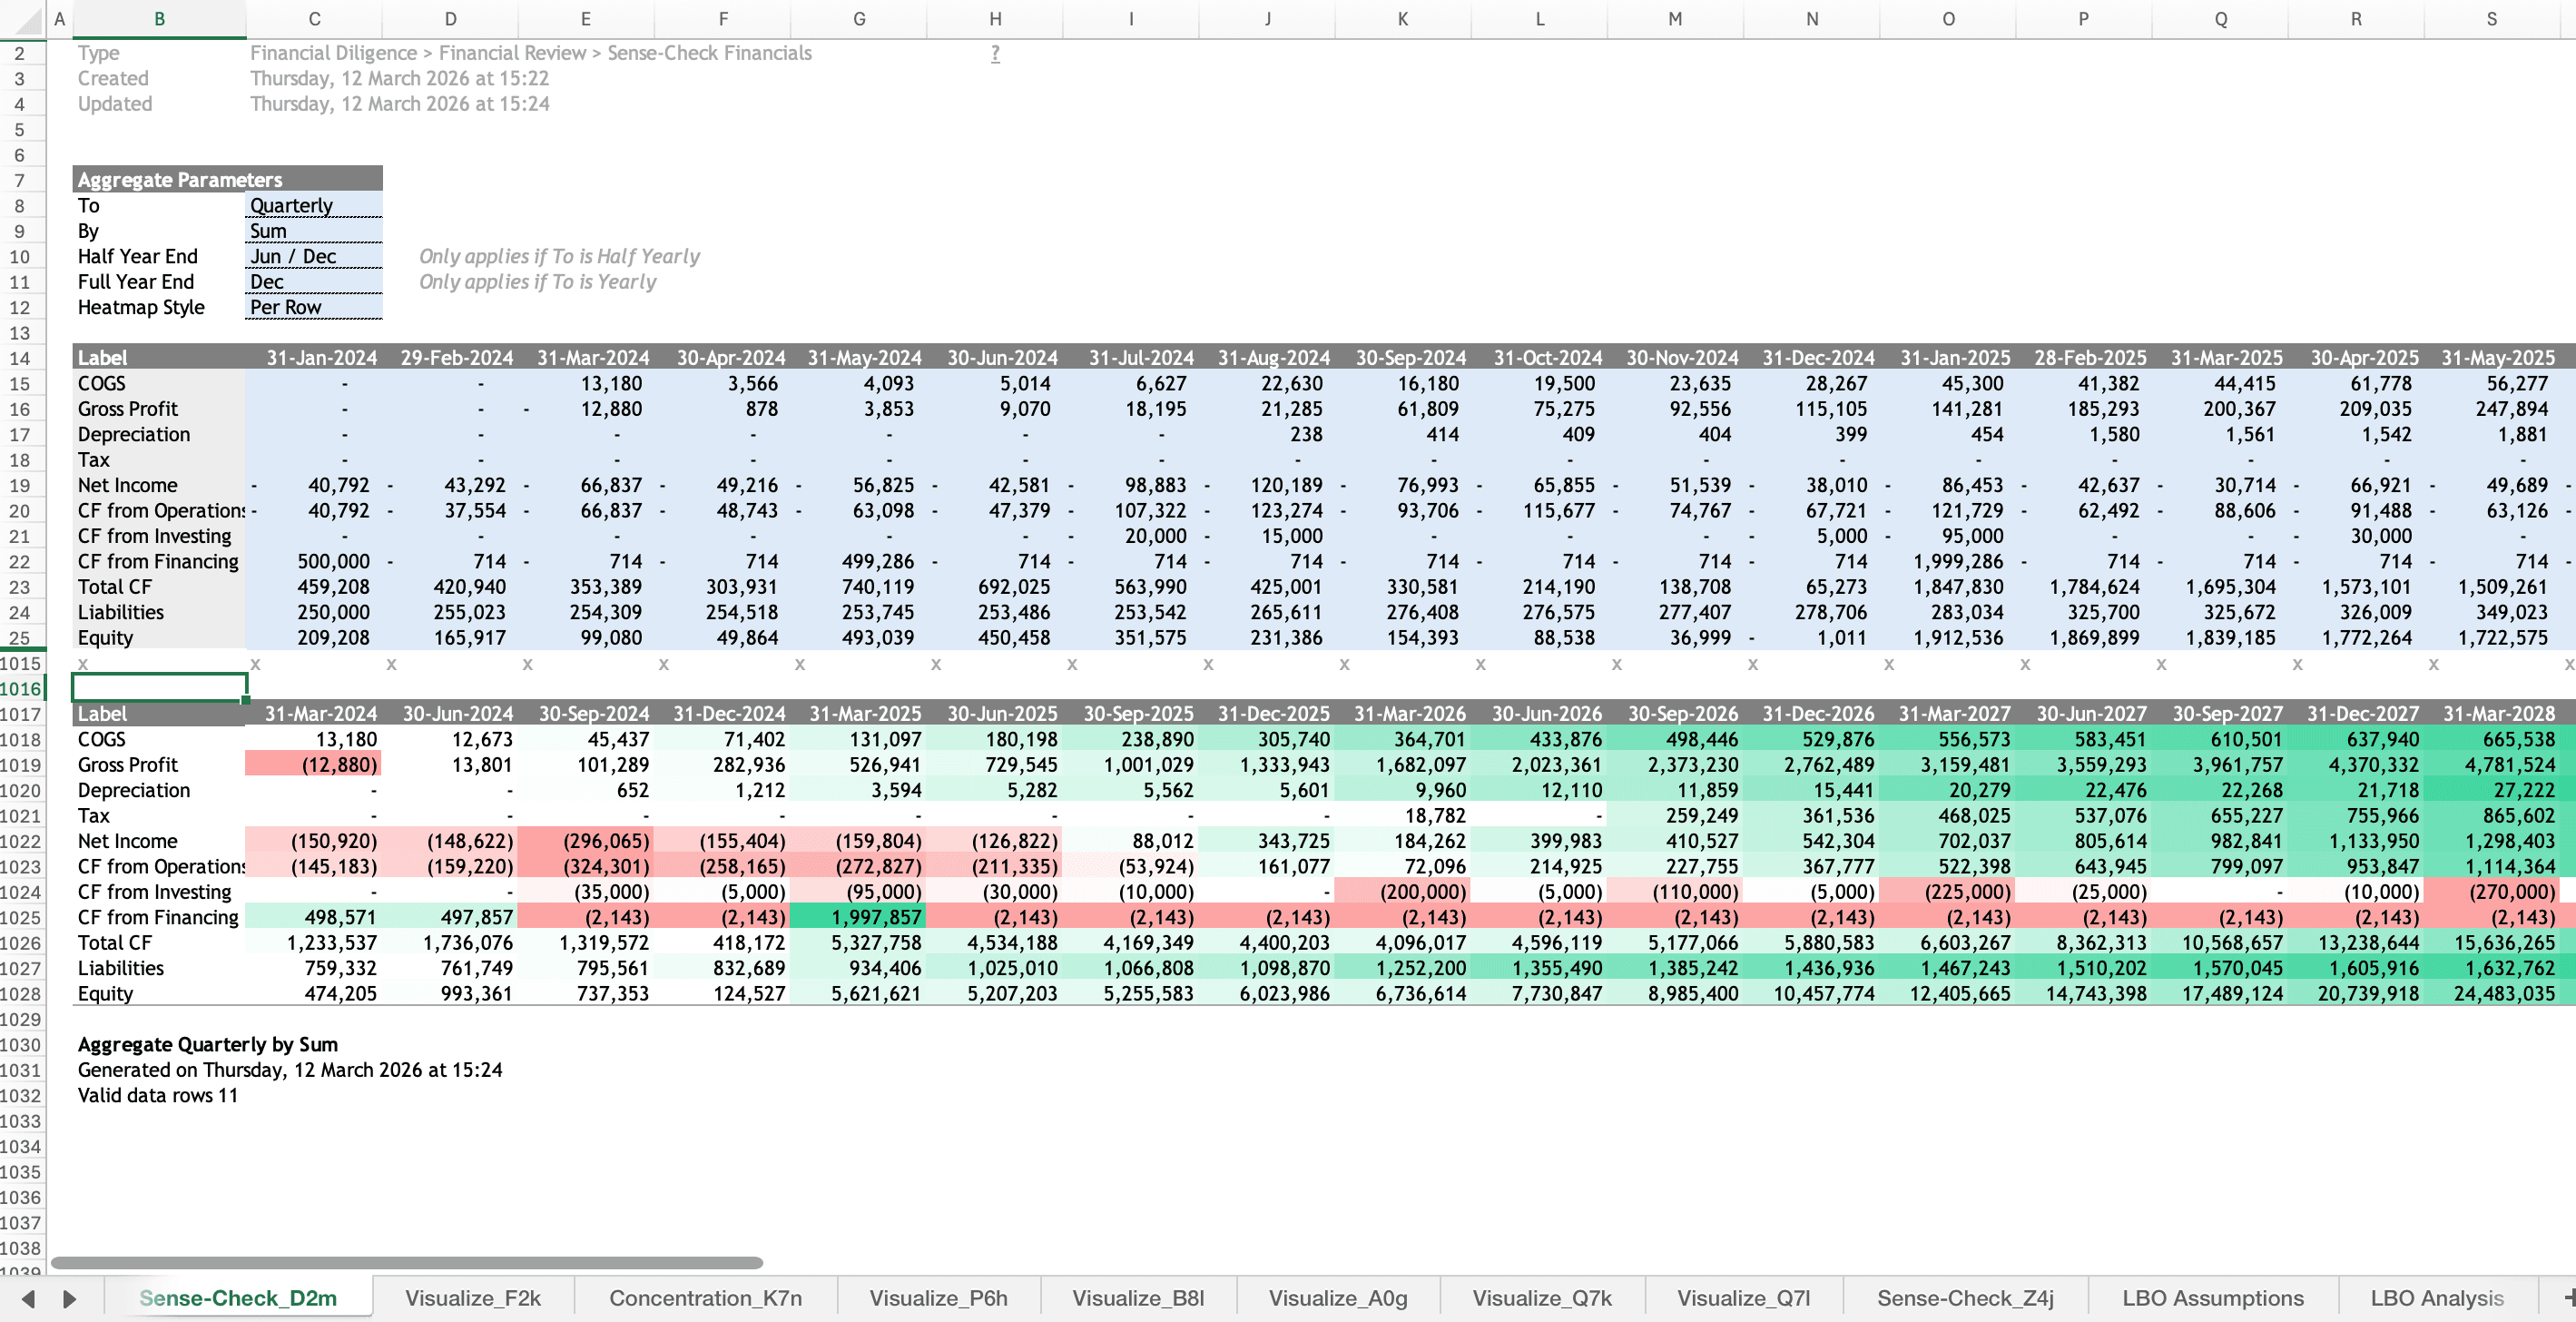The image size is (2576, 1322).
Task: Click Depreciation value 238 in row 17
Action: [1267, 434]
